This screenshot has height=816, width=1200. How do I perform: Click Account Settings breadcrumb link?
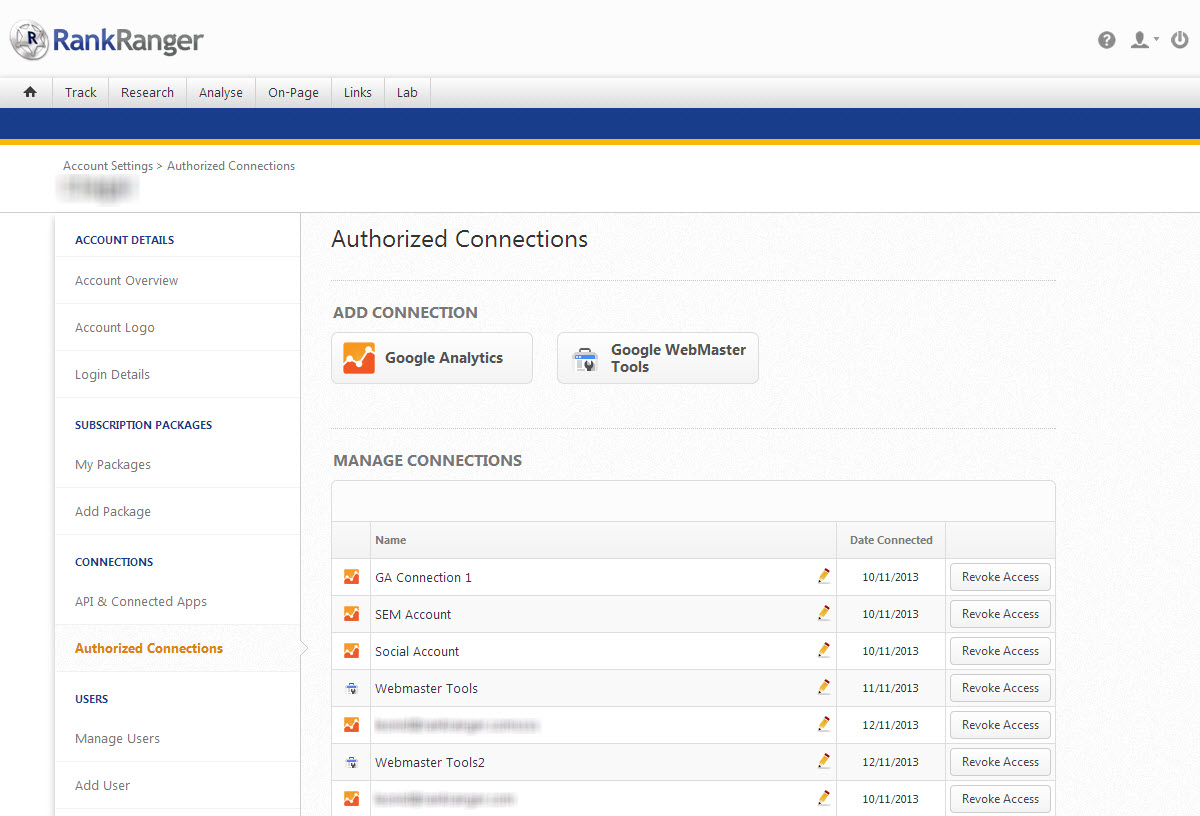click(x=108, y=166)
